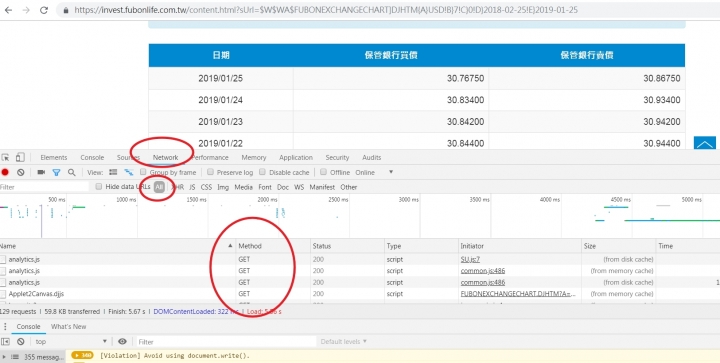Image resolution: width=720 pixels, height=363 pixels.
Task: Filter requests by XHR type
Action: (178, 187)
